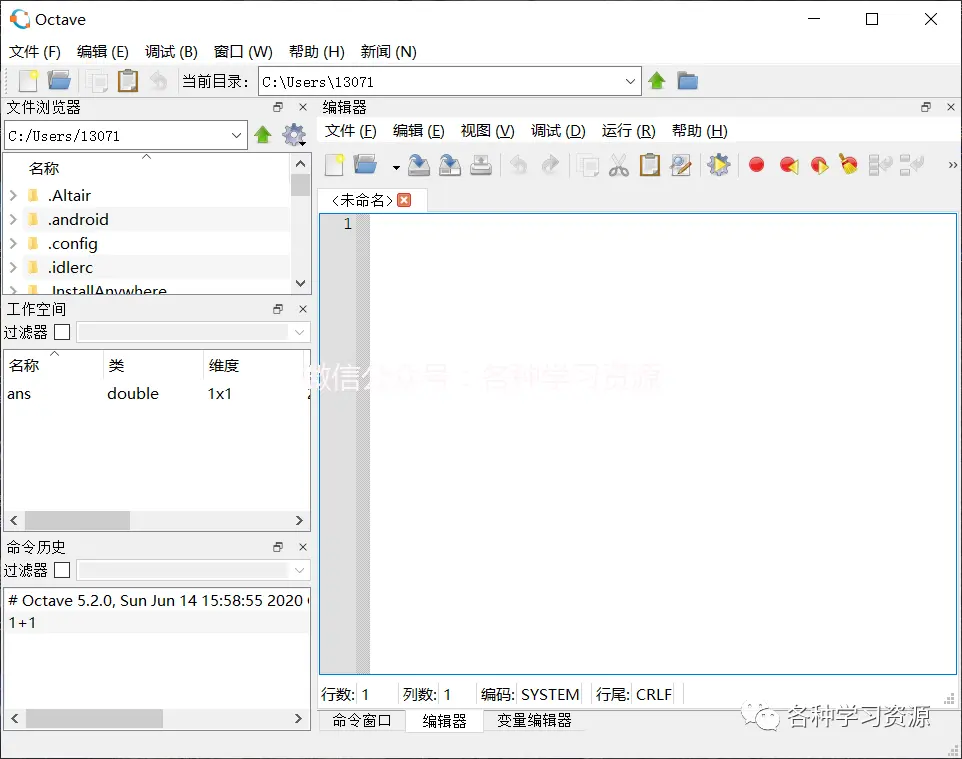The width and height of the screenshot is (962, 759).
Task: Open file browser path dropdown
Action: [x=236, y=136]
